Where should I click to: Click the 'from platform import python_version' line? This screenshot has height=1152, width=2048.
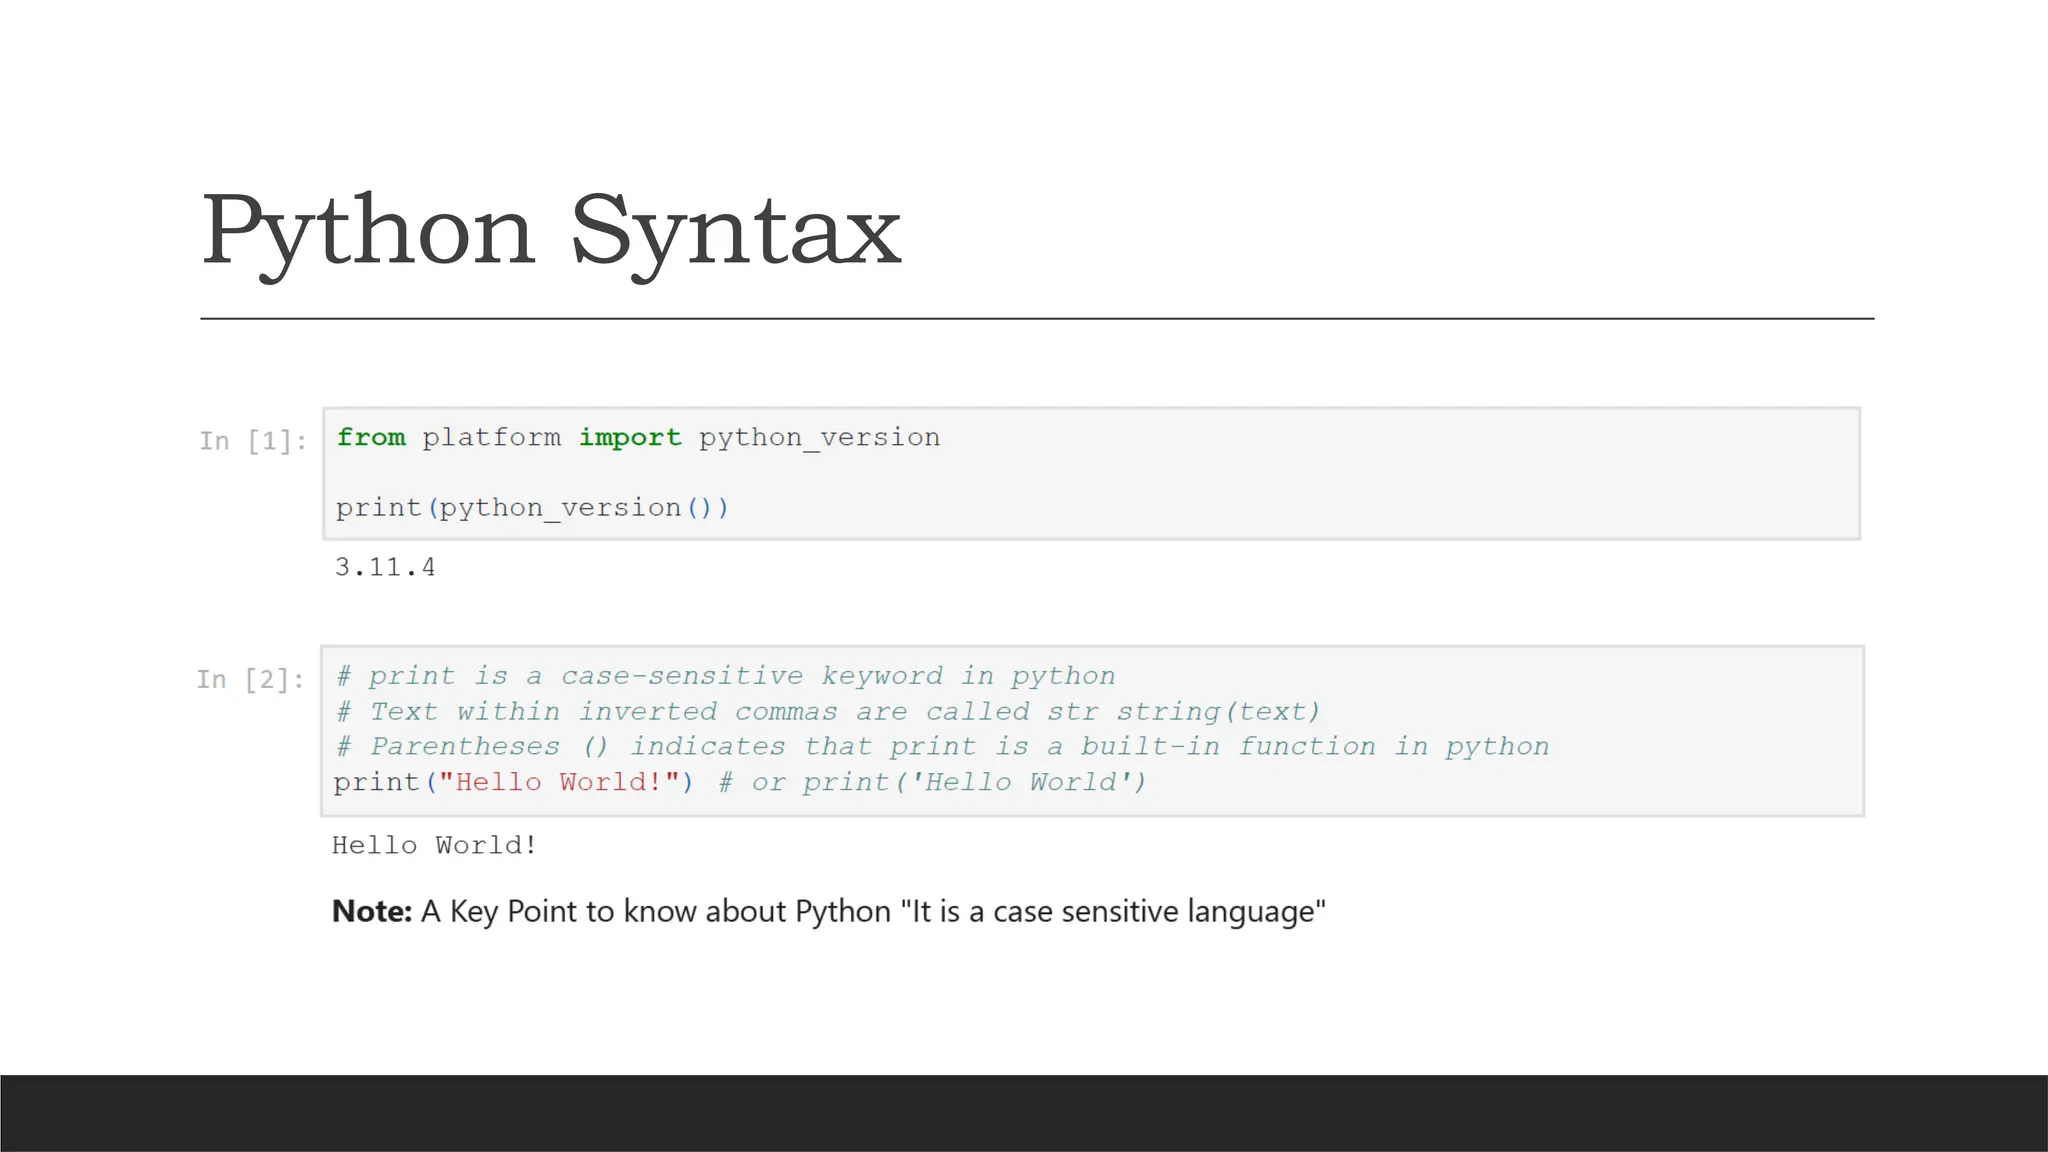[638, 438]
